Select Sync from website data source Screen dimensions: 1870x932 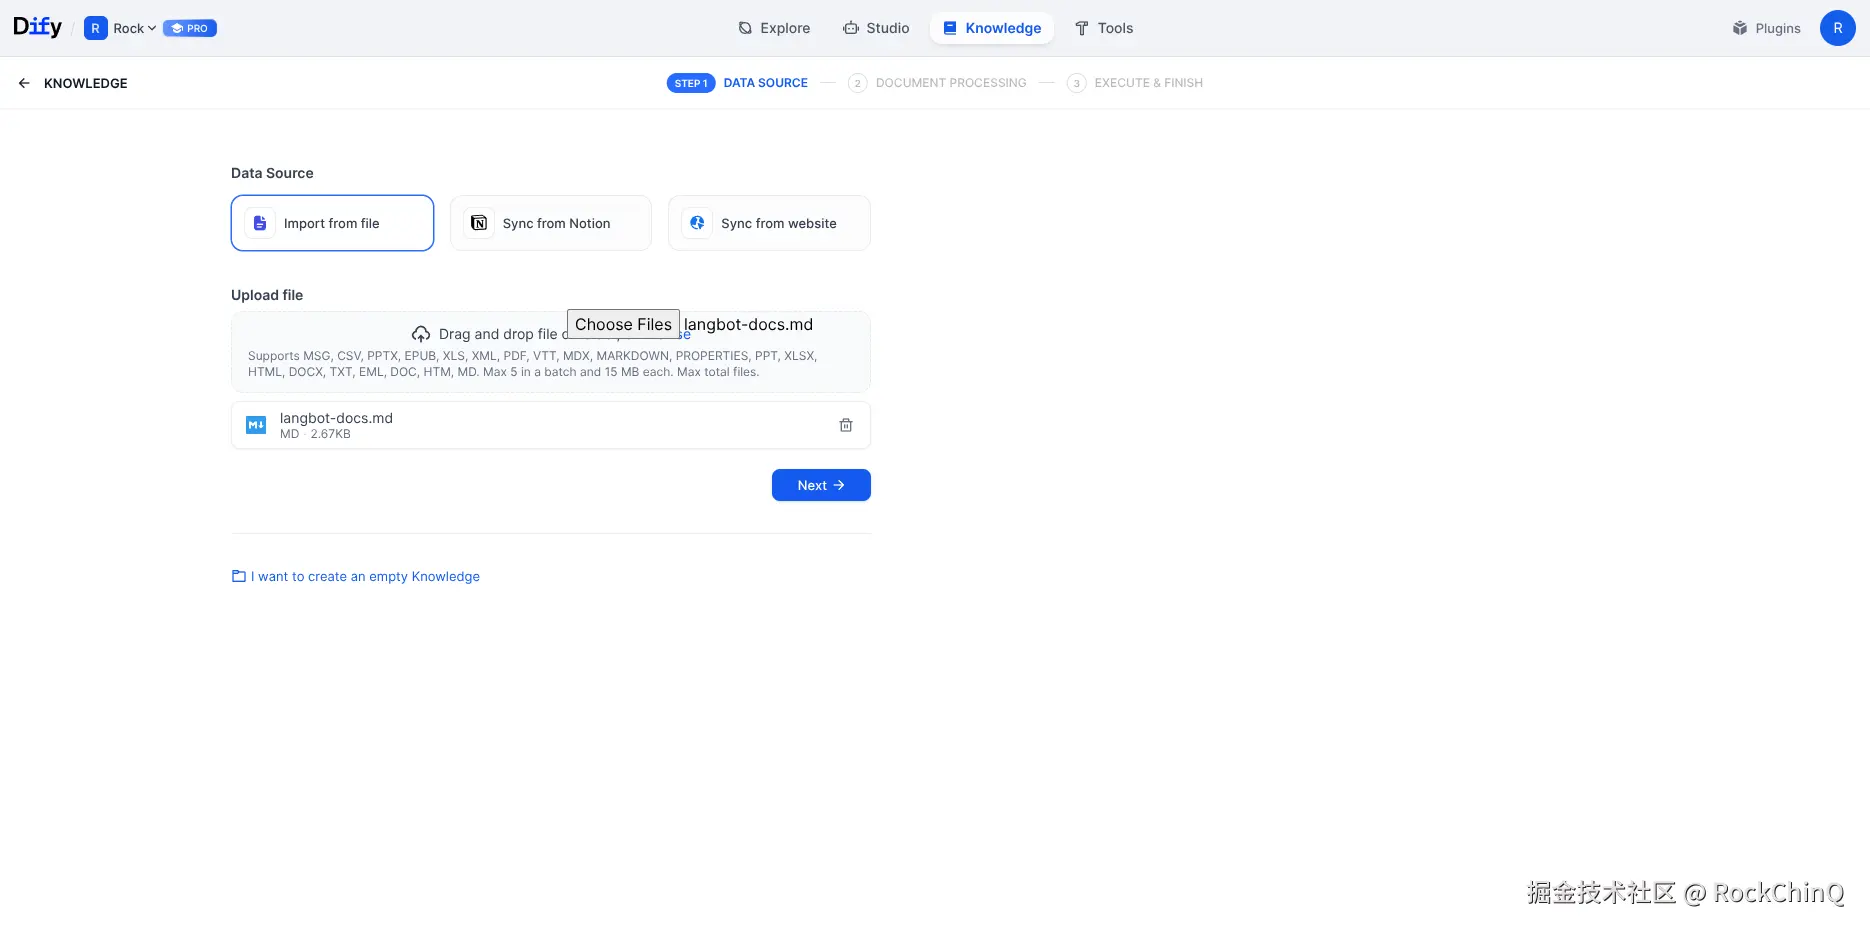click(769, 223)
